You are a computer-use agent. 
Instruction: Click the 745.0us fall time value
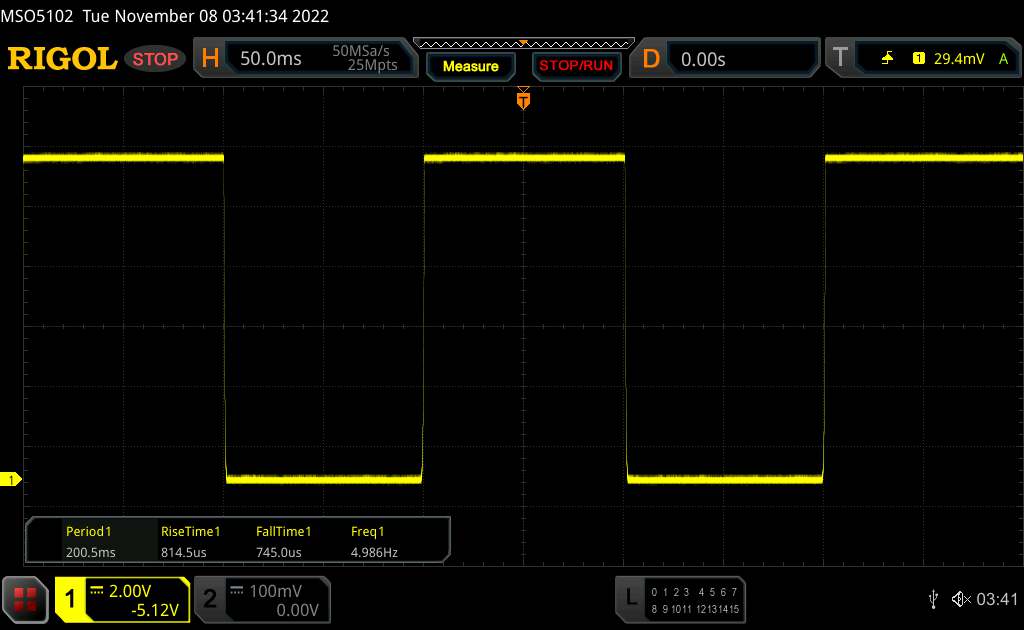tap(279, 552)
